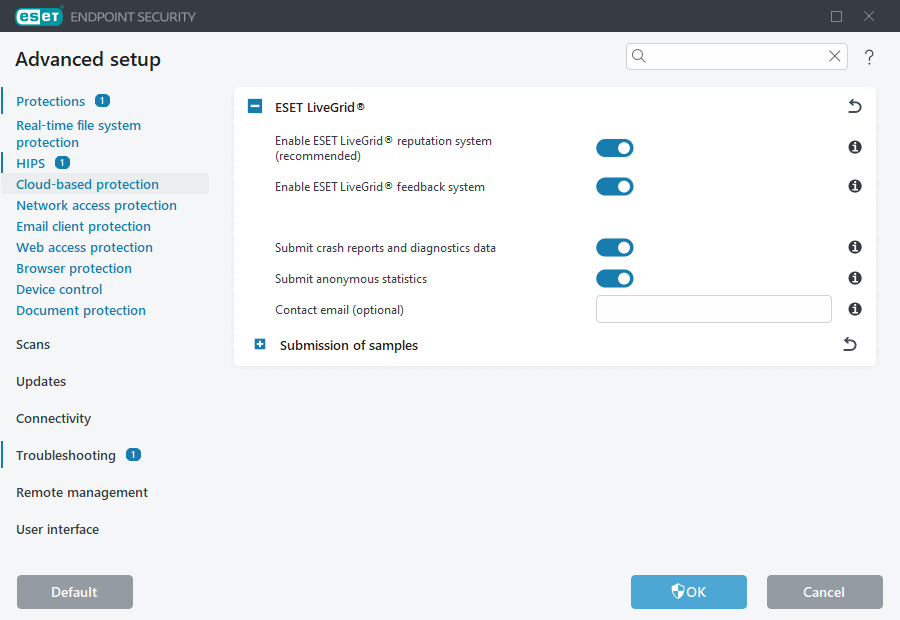The image size is (900, 620).
Task: Switch to the Troubleshooting section
Action: point(66,455)
